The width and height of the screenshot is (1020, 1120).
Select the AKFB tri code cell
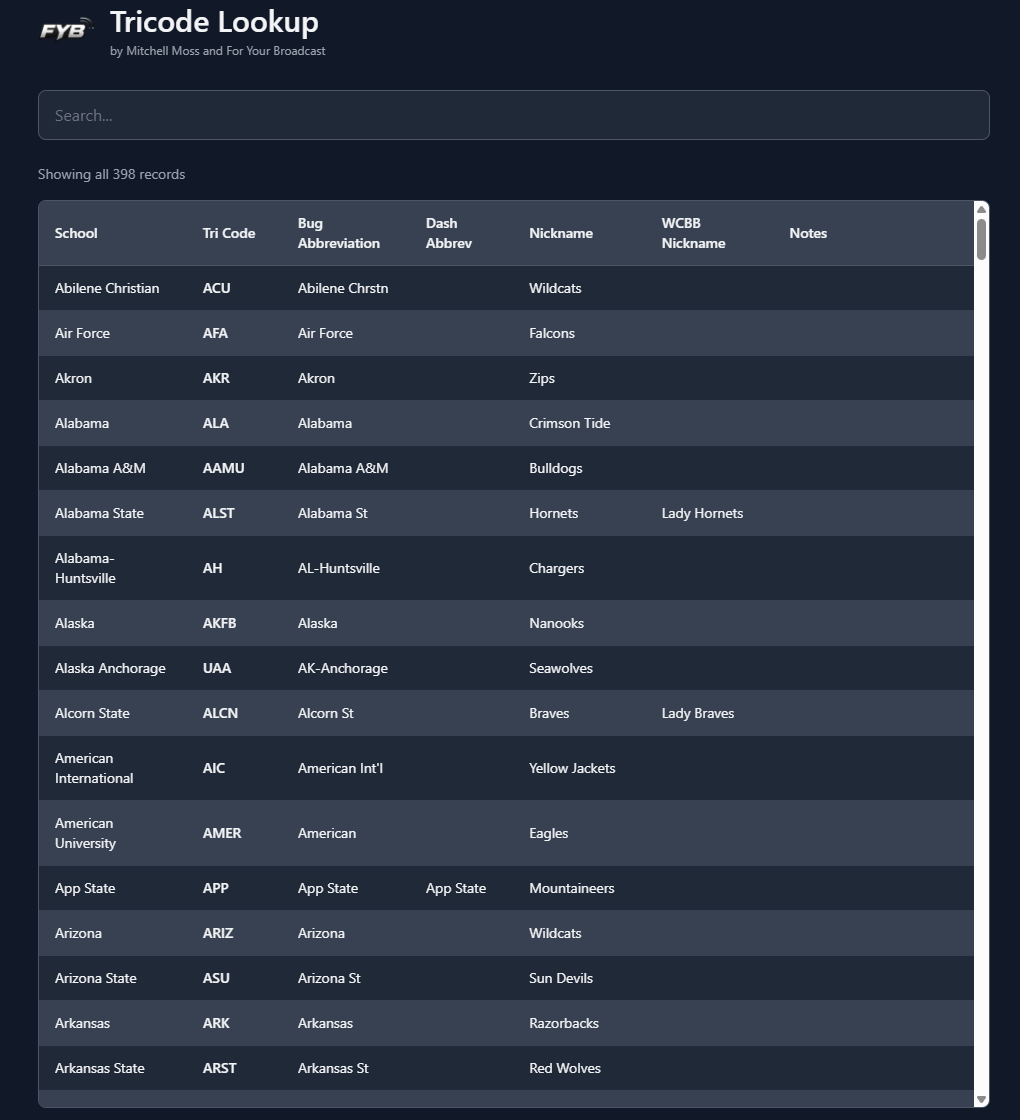coord(219,623)
